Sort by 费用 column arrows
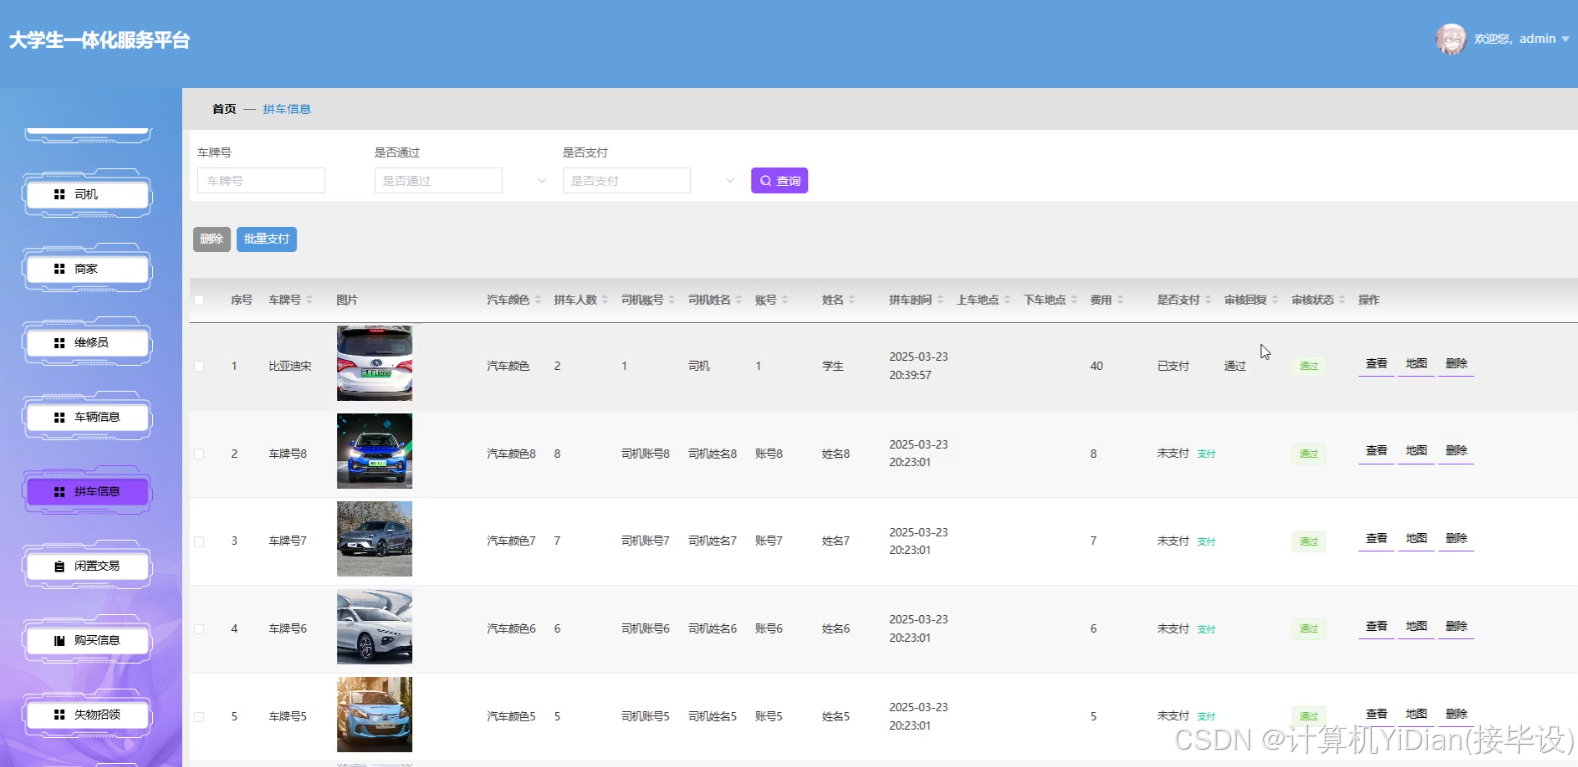The width and height of the screenshot is (1578, 767). click(x=1120, y=300)
